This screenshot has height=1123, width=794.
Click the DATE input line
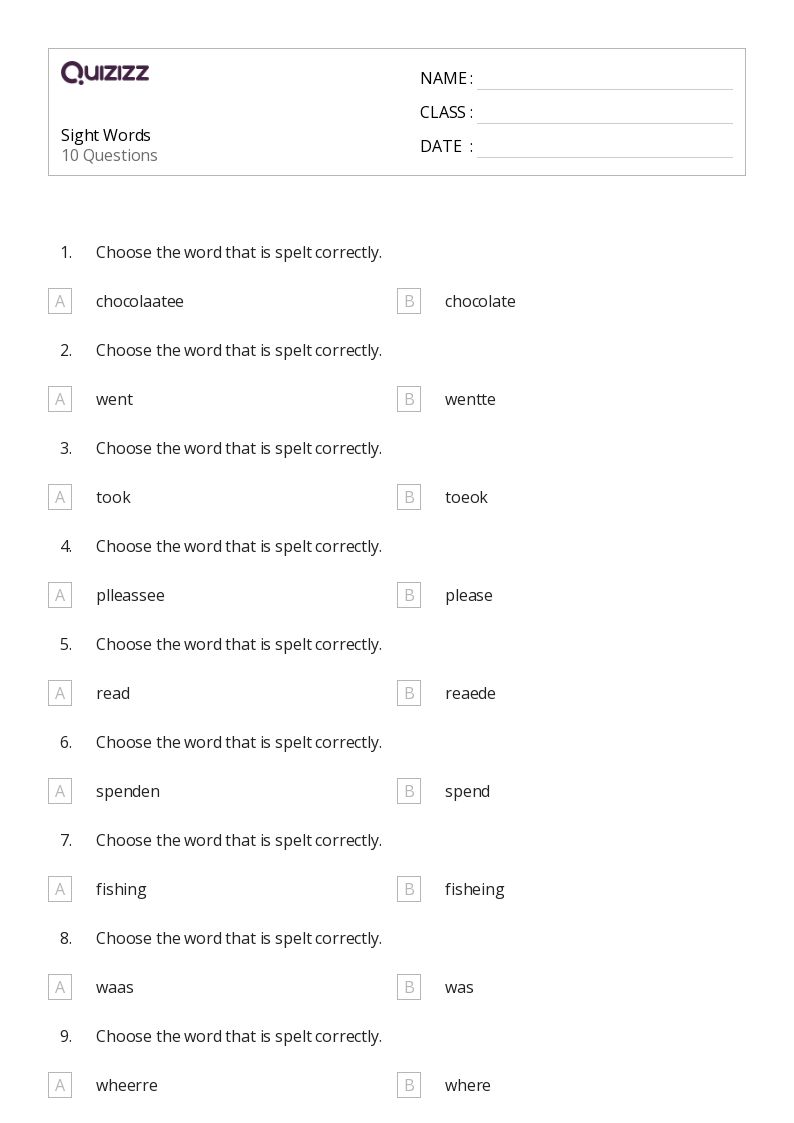pyautogui.click(x=605, y=147)
